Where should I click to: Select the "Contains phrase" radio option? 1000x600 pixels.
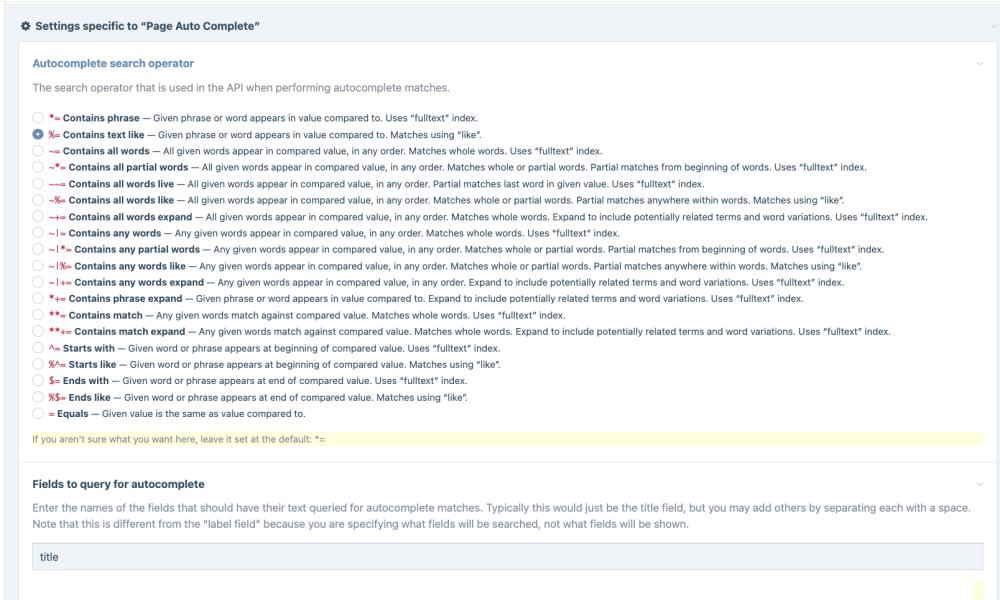tap(38, 118)
